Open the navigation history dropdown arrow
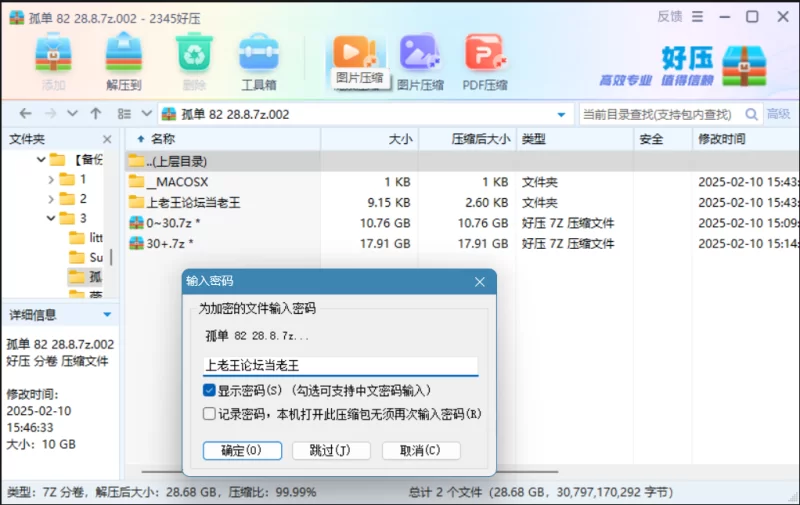800x505 pixels. (x=72, y=114)
